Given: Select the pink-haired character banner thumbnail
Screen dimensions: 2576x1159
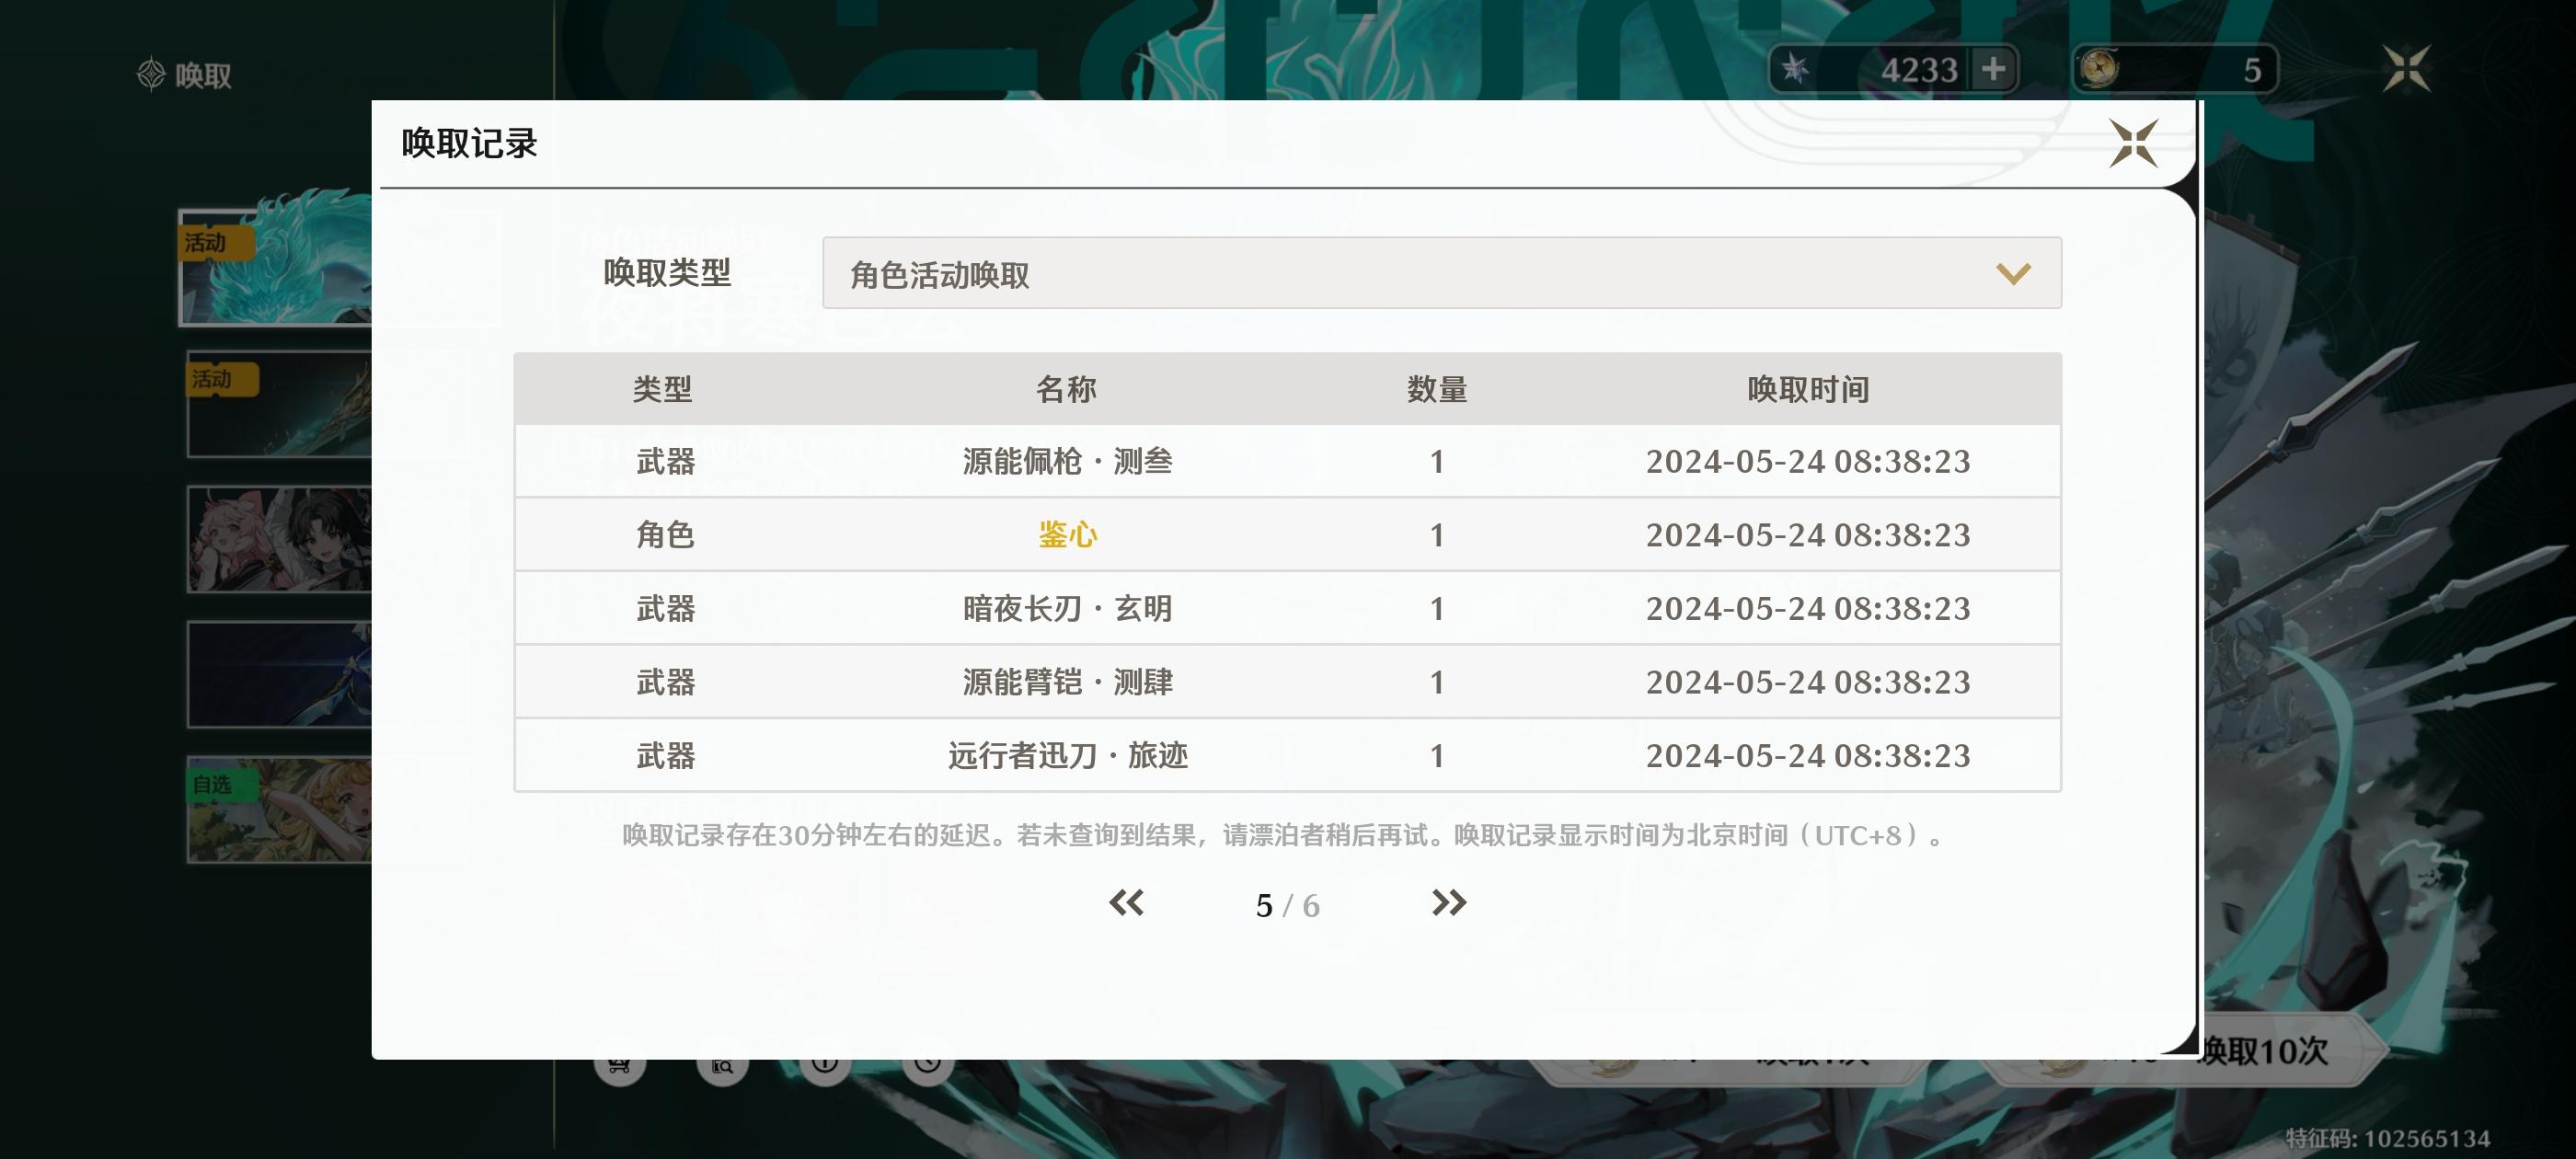Looking at the screenshot, I should point(279,539).
